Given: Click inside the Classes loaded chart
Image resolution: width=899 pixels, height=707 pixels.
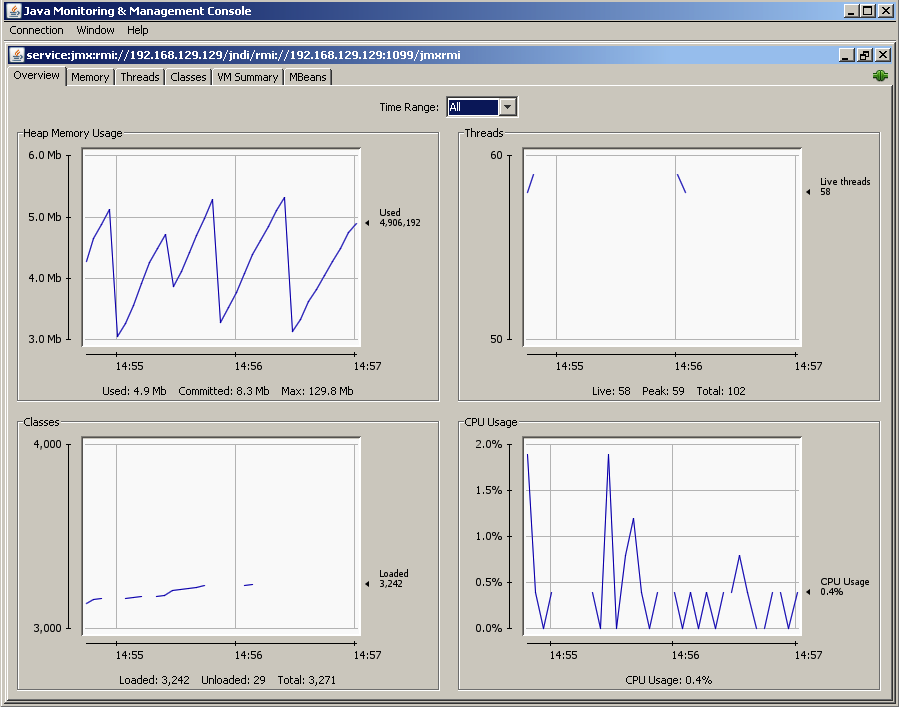Looking at the screenshot, I should 220,536.
